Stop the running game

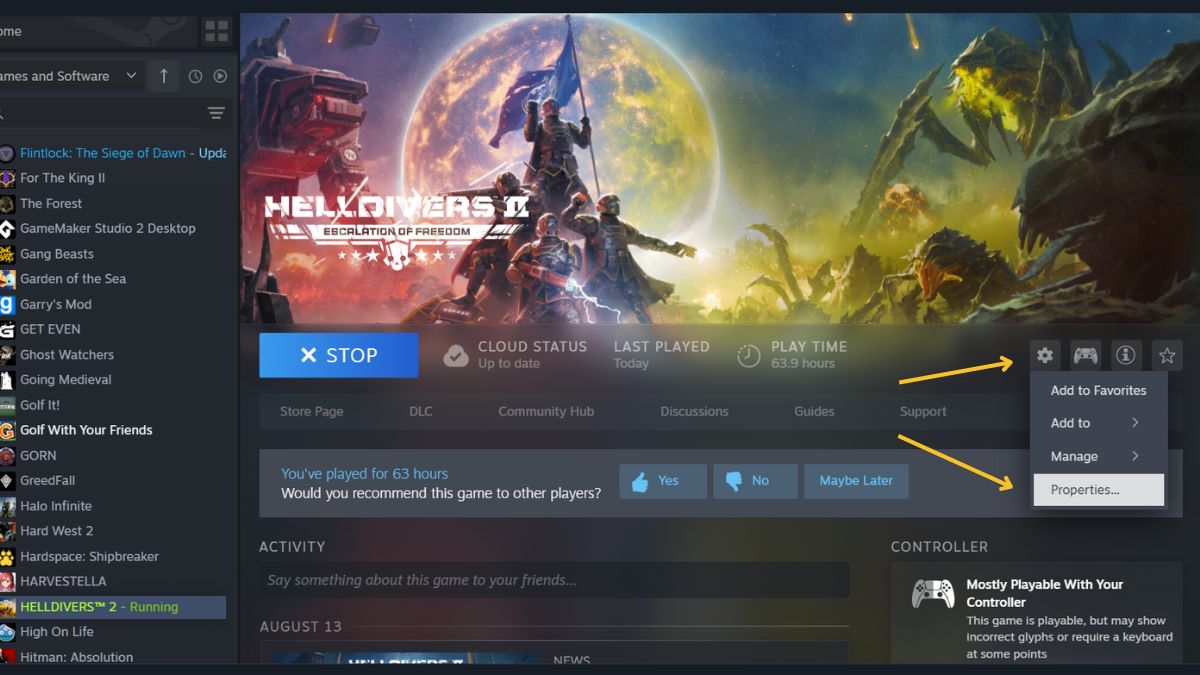click(339, 355)
